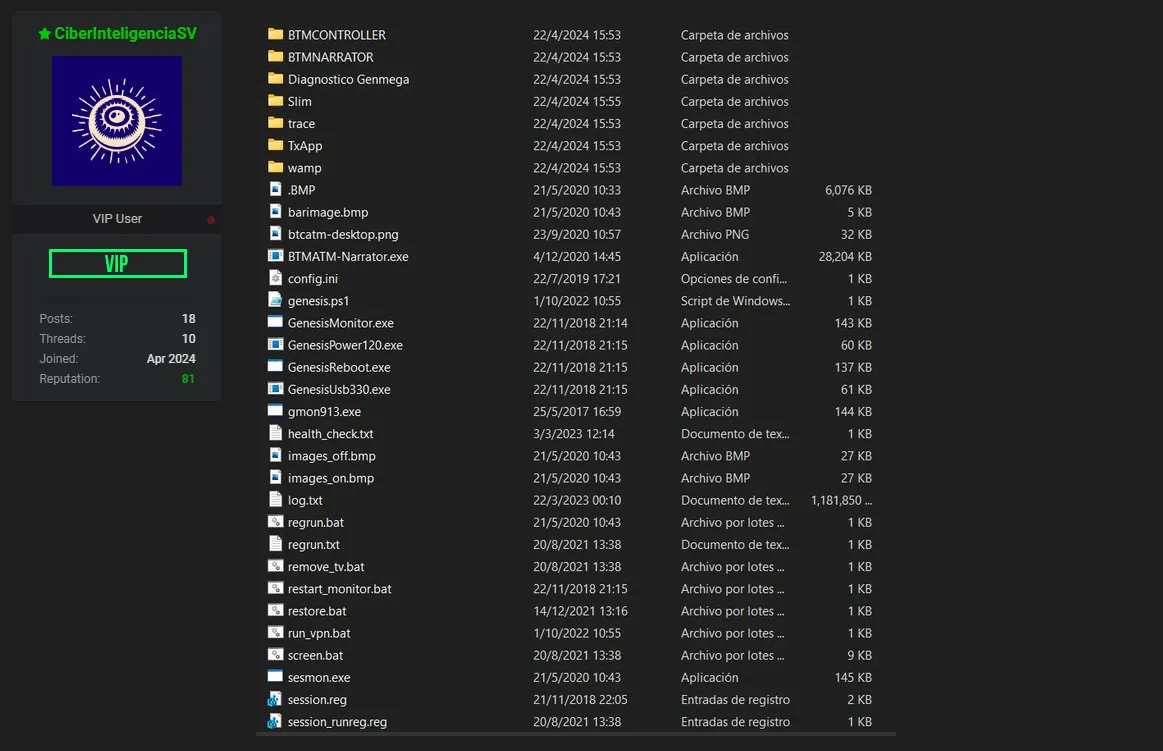Select the PowerShell script icon for genesis.ps1
Image resolution: width=1163 pixels, height=751 pixels.
pyautogui.click(x=276, y=300)
